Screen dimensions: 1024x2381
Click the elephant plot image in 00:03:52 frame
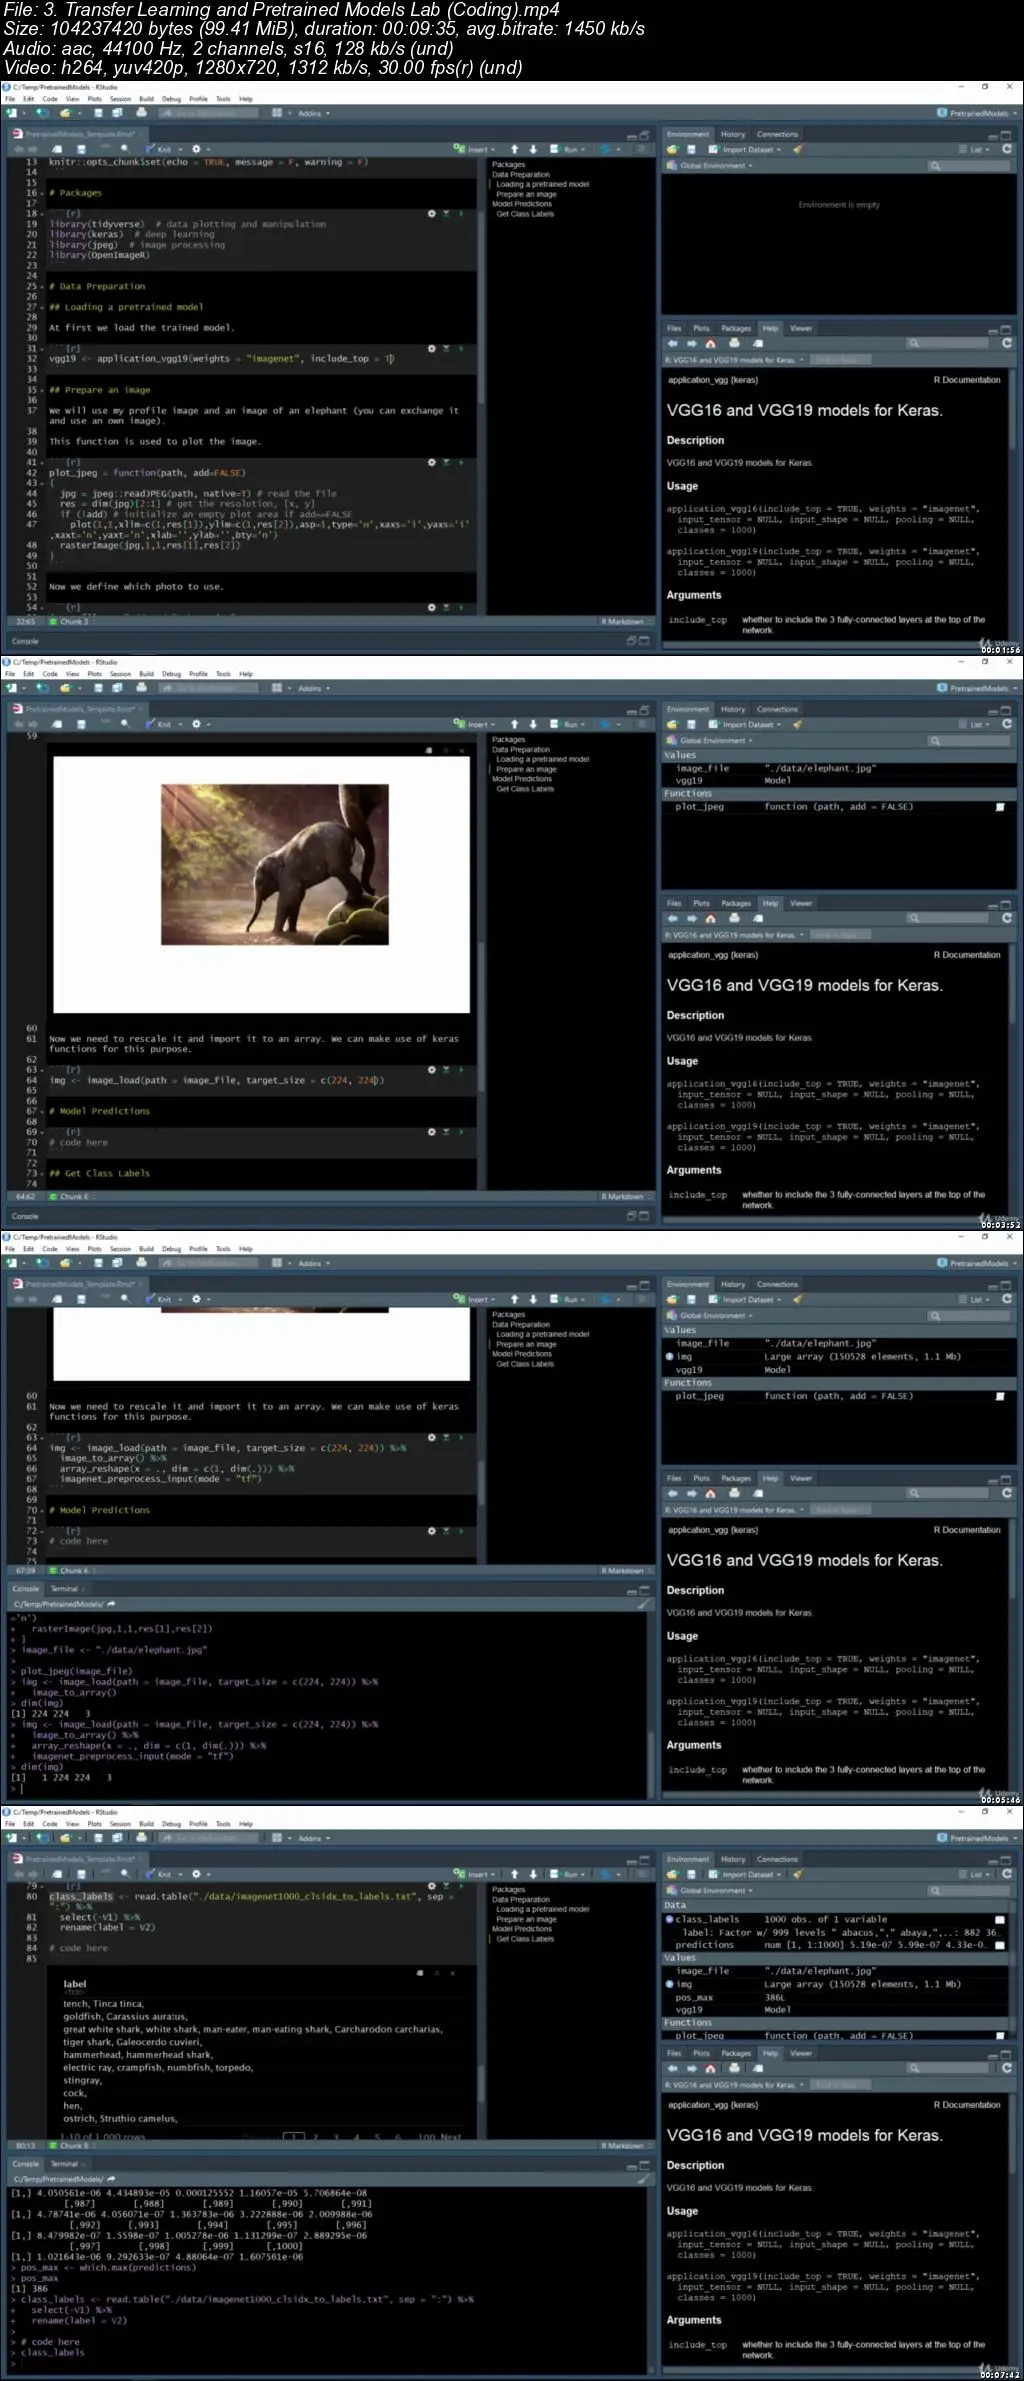point(275,864)
